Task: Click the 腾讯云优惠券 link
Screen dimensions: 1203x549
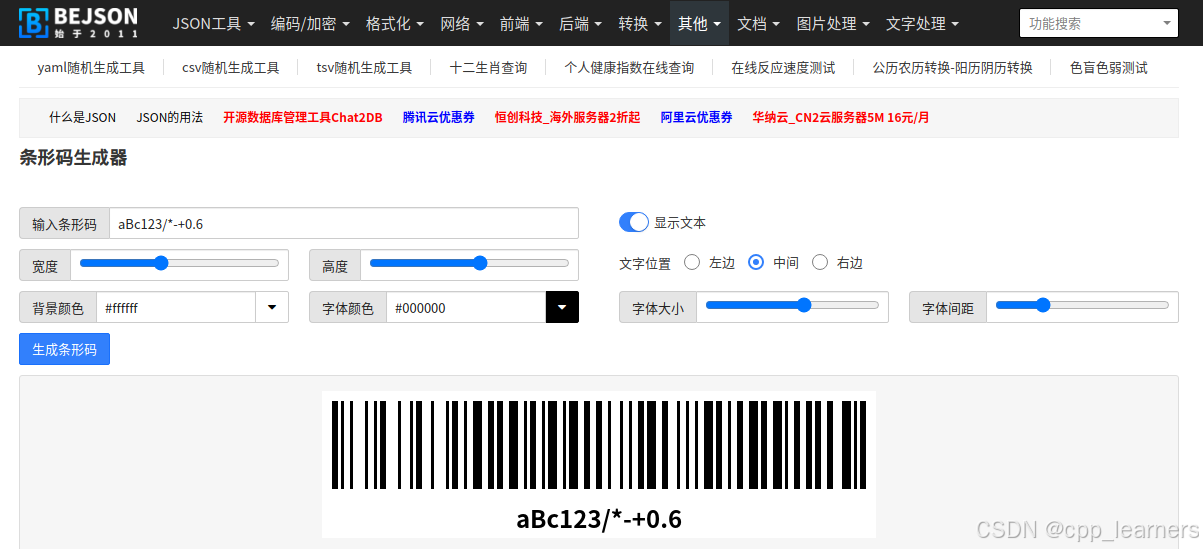Action: click(439, 117)
